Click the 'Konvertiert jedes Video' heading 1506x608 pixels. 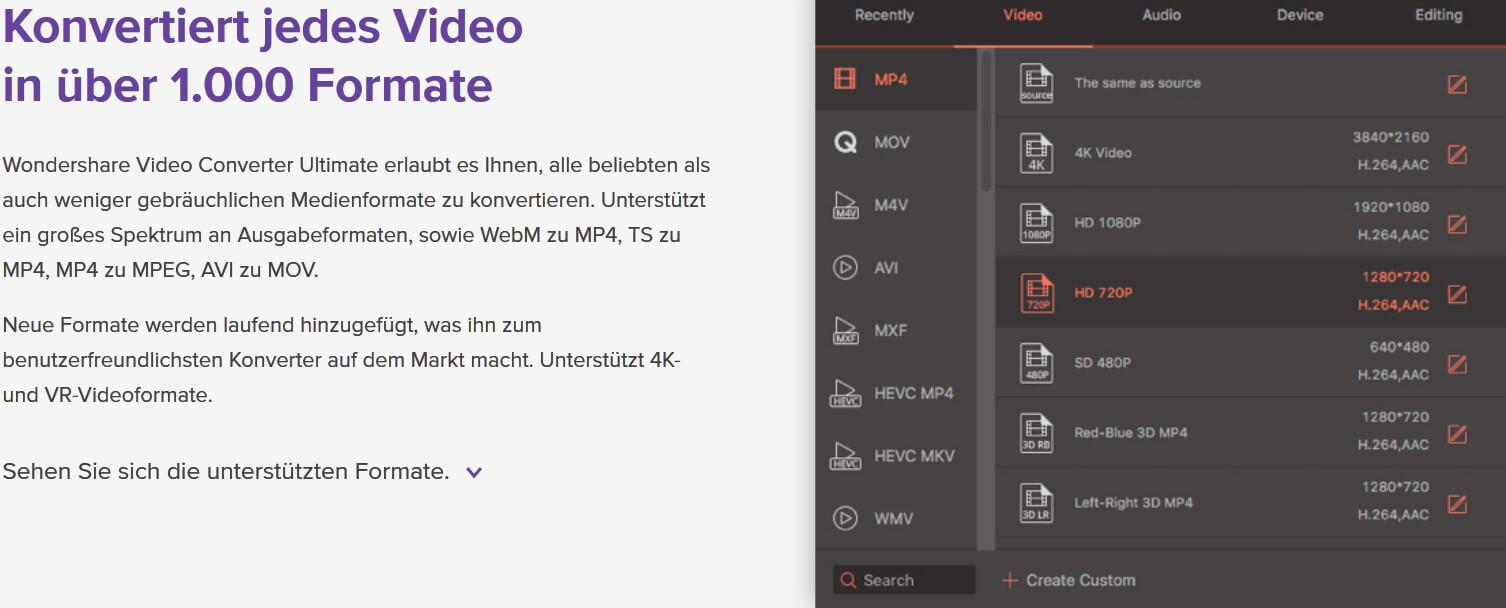[x=263, y=27]
